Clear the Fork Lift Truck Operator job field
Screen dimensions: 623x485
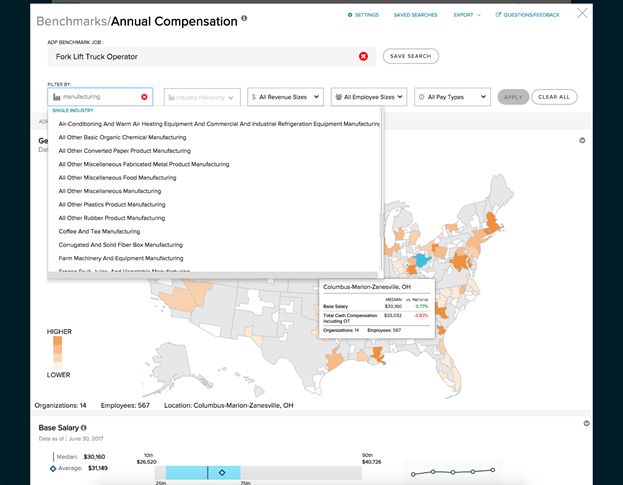pyautogui.click(x=363, y=56)
